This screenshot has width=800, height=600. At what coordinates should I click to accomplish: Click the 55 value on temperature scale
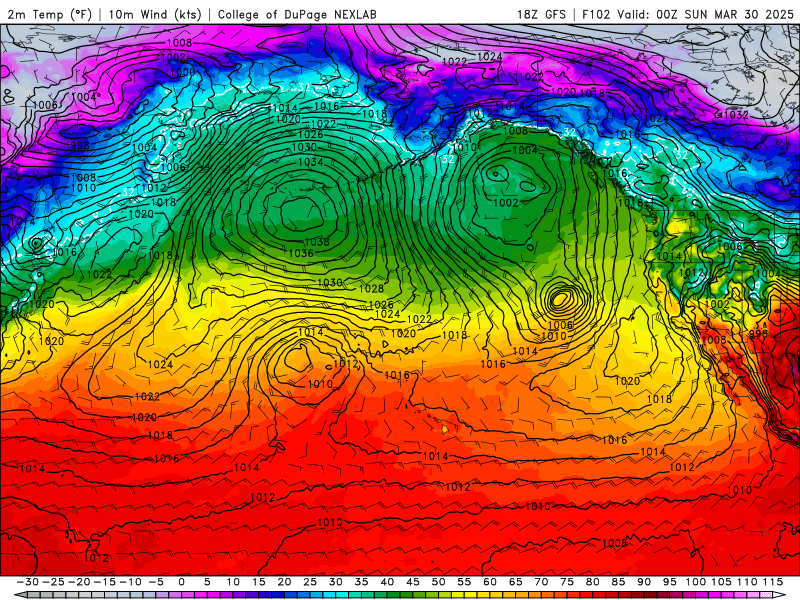pyautogui.click(x=464, y=582)
